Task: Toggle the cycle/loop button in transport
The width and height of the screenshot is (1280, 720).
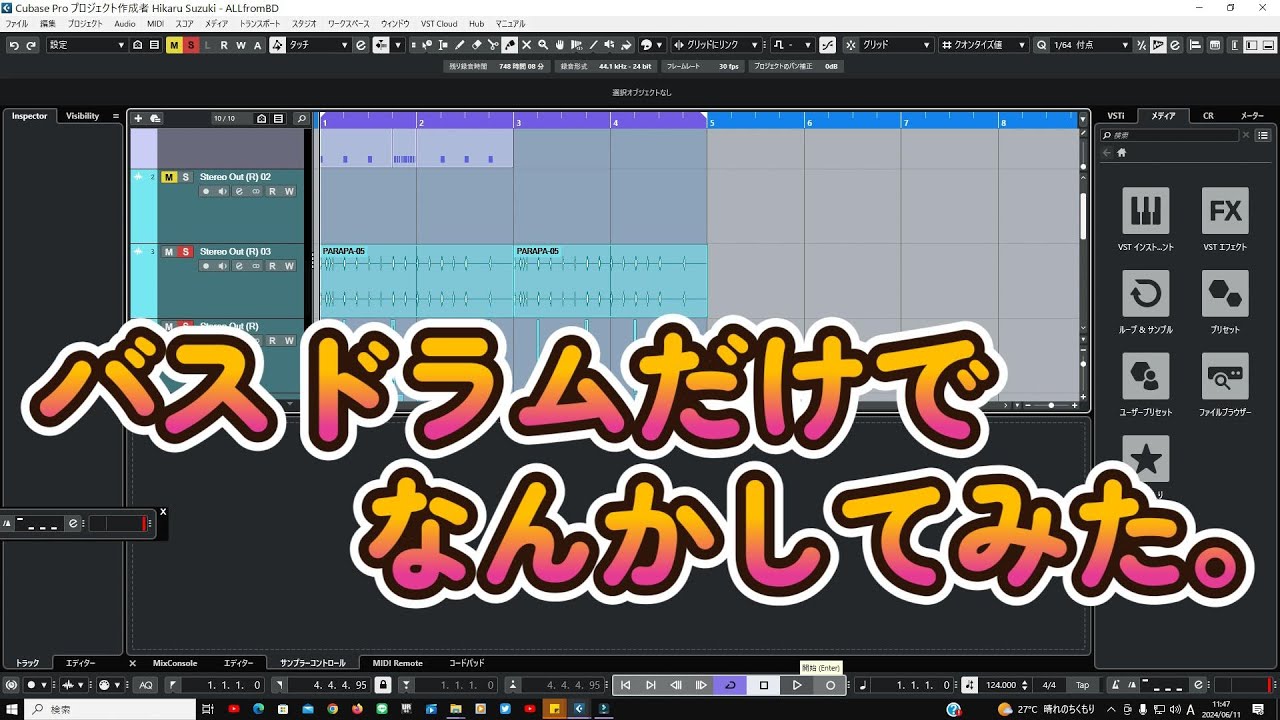Action: [x=730, y=685]
